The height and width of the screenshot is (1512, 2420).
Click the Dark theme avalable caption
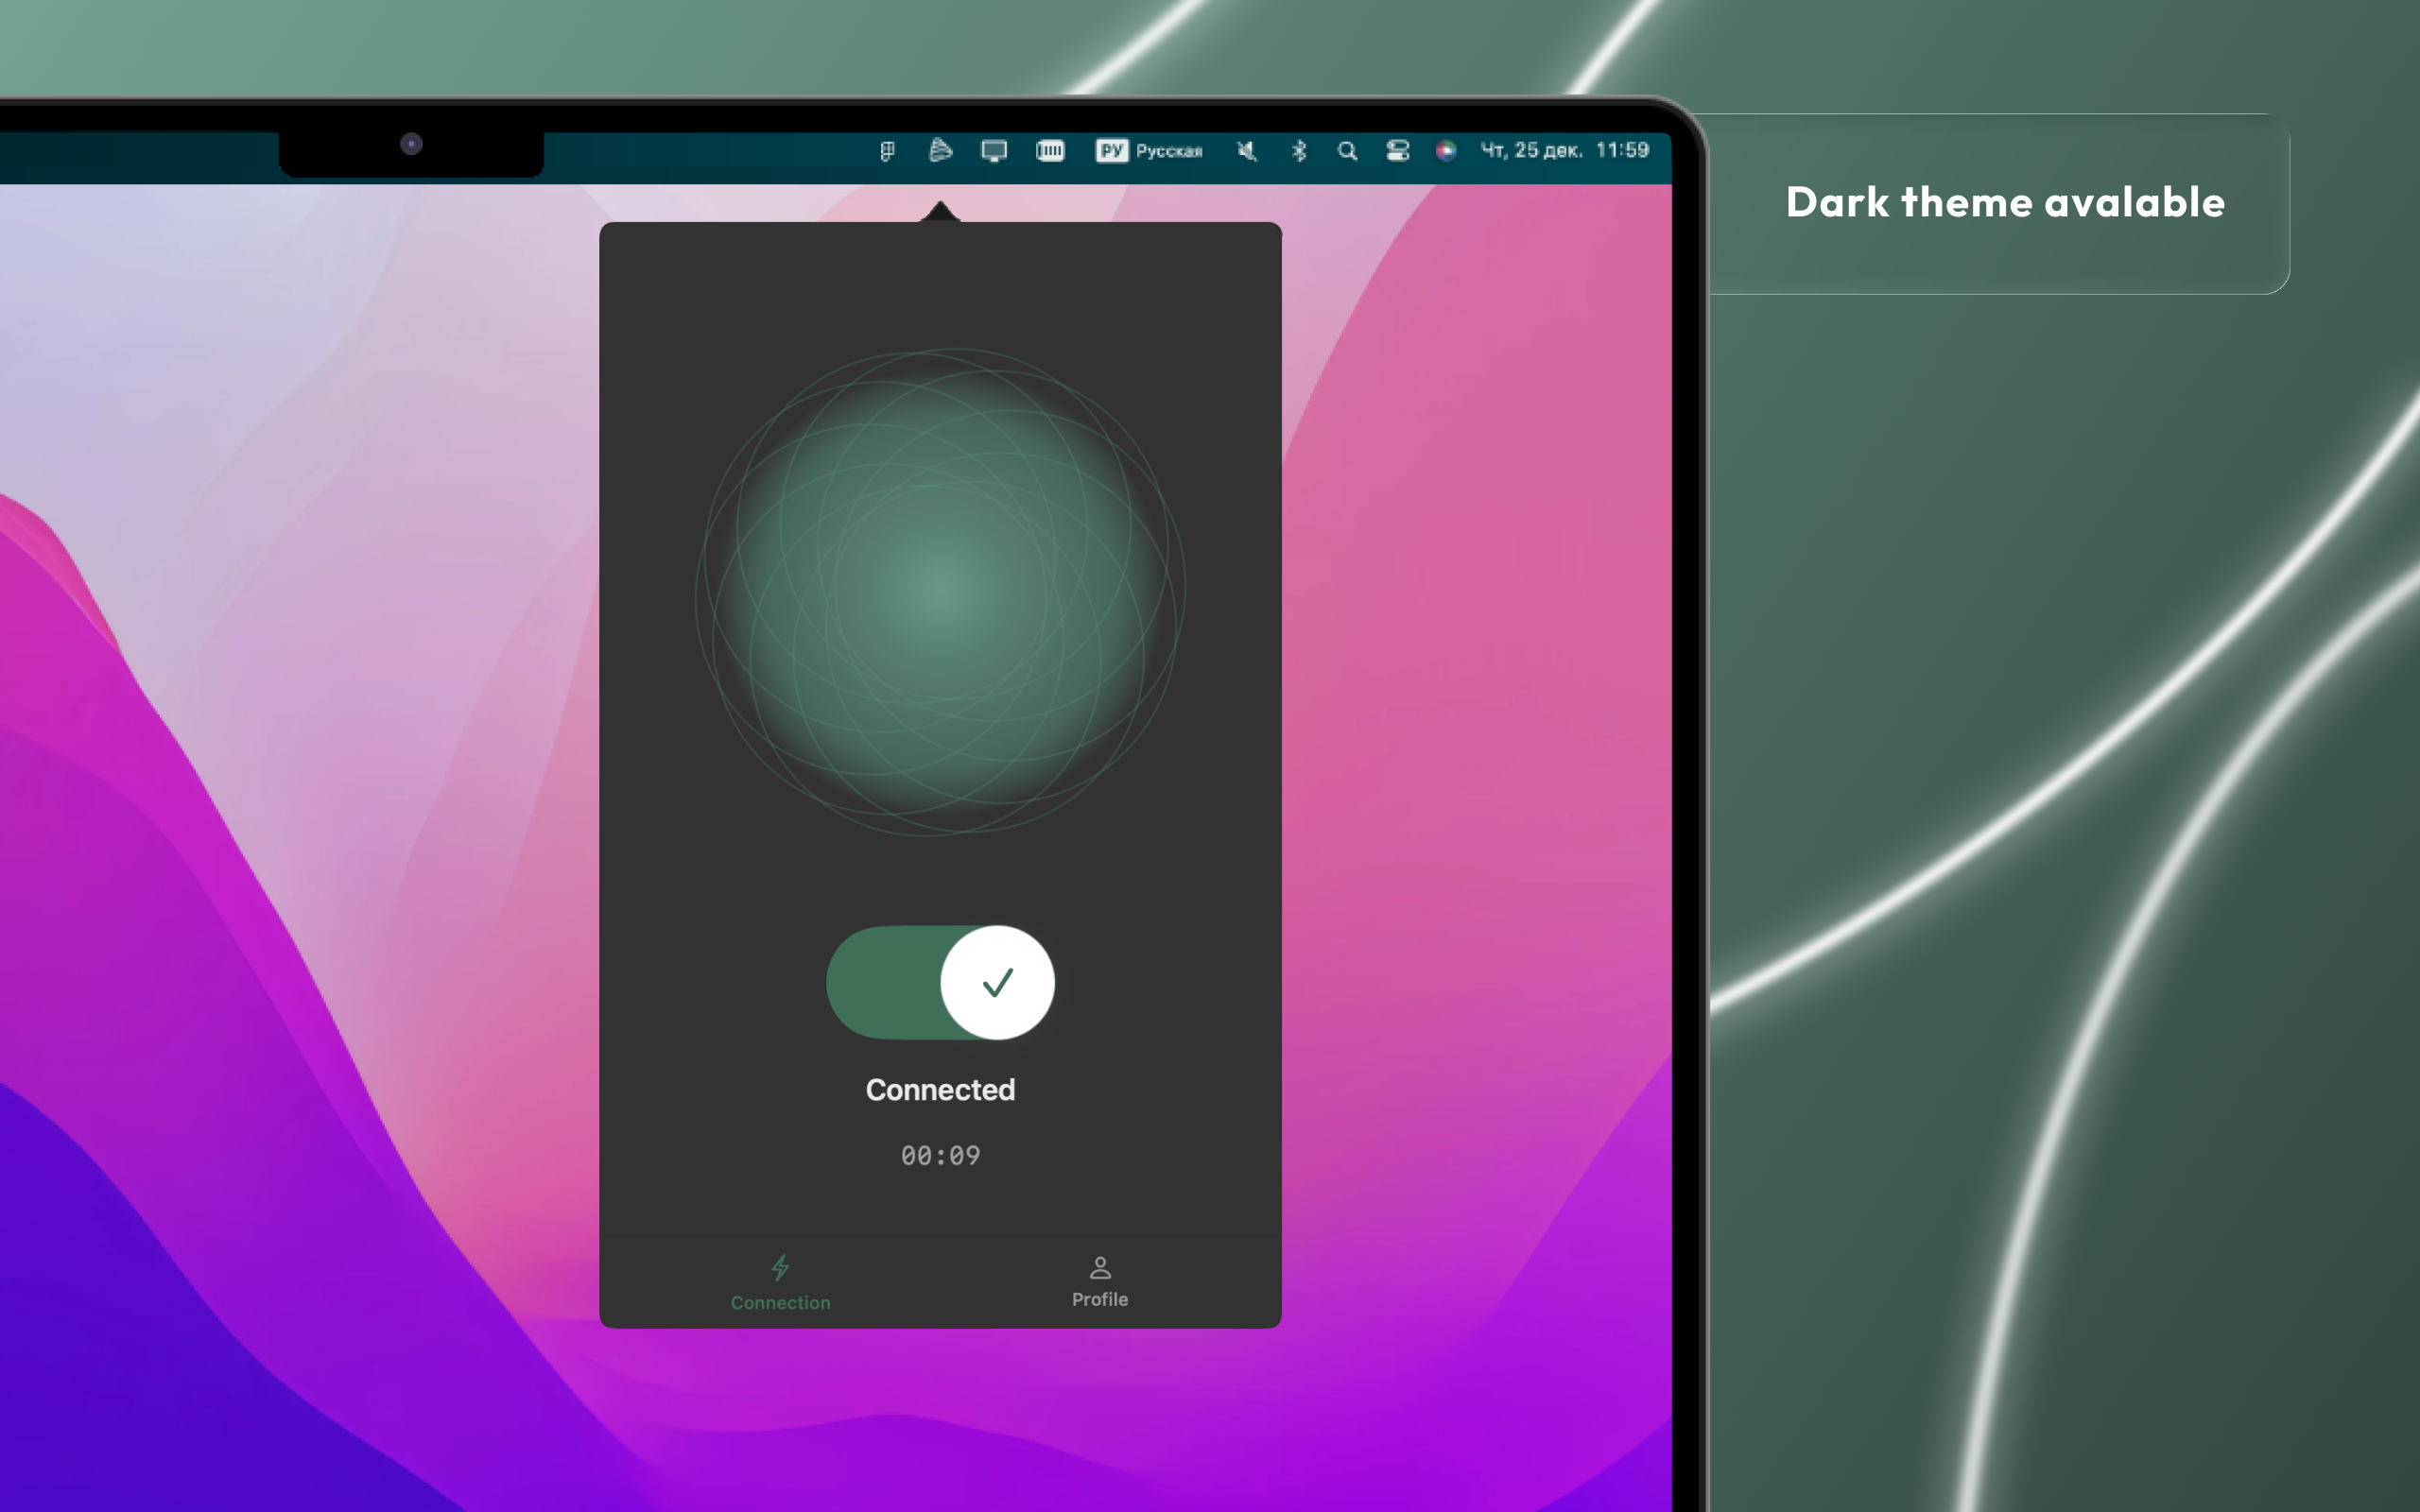click(2005, 202)
